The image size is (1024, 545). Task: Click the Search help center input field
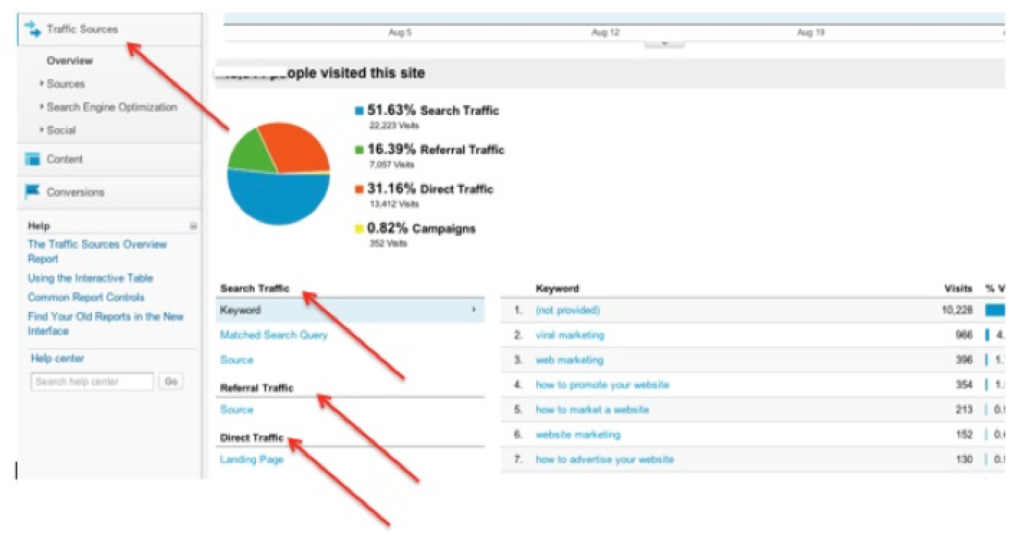pyautogui.click(x=92, y=381)
